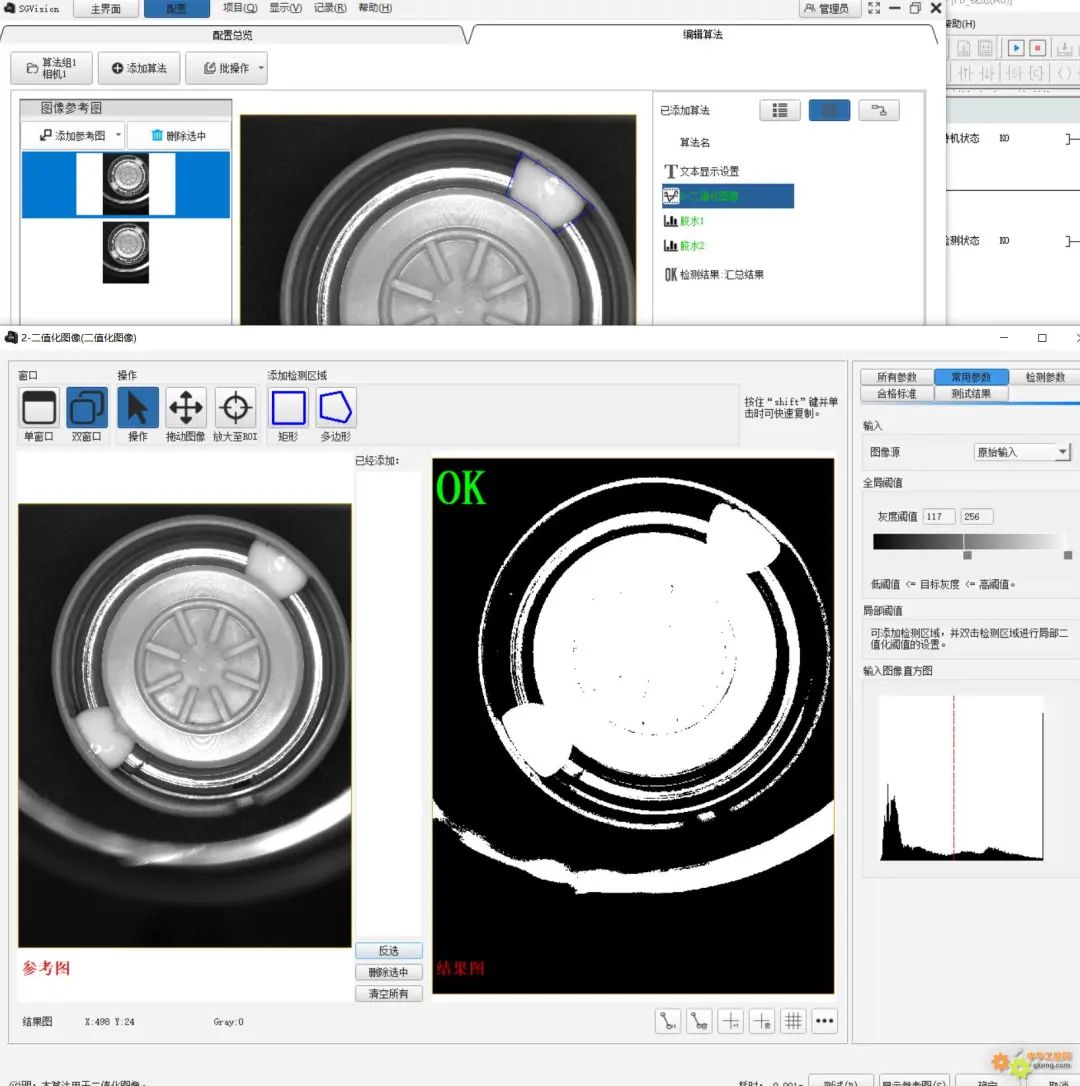
Task: Open the 帮助(H) menu in SGVision
Action: point(375,8)
